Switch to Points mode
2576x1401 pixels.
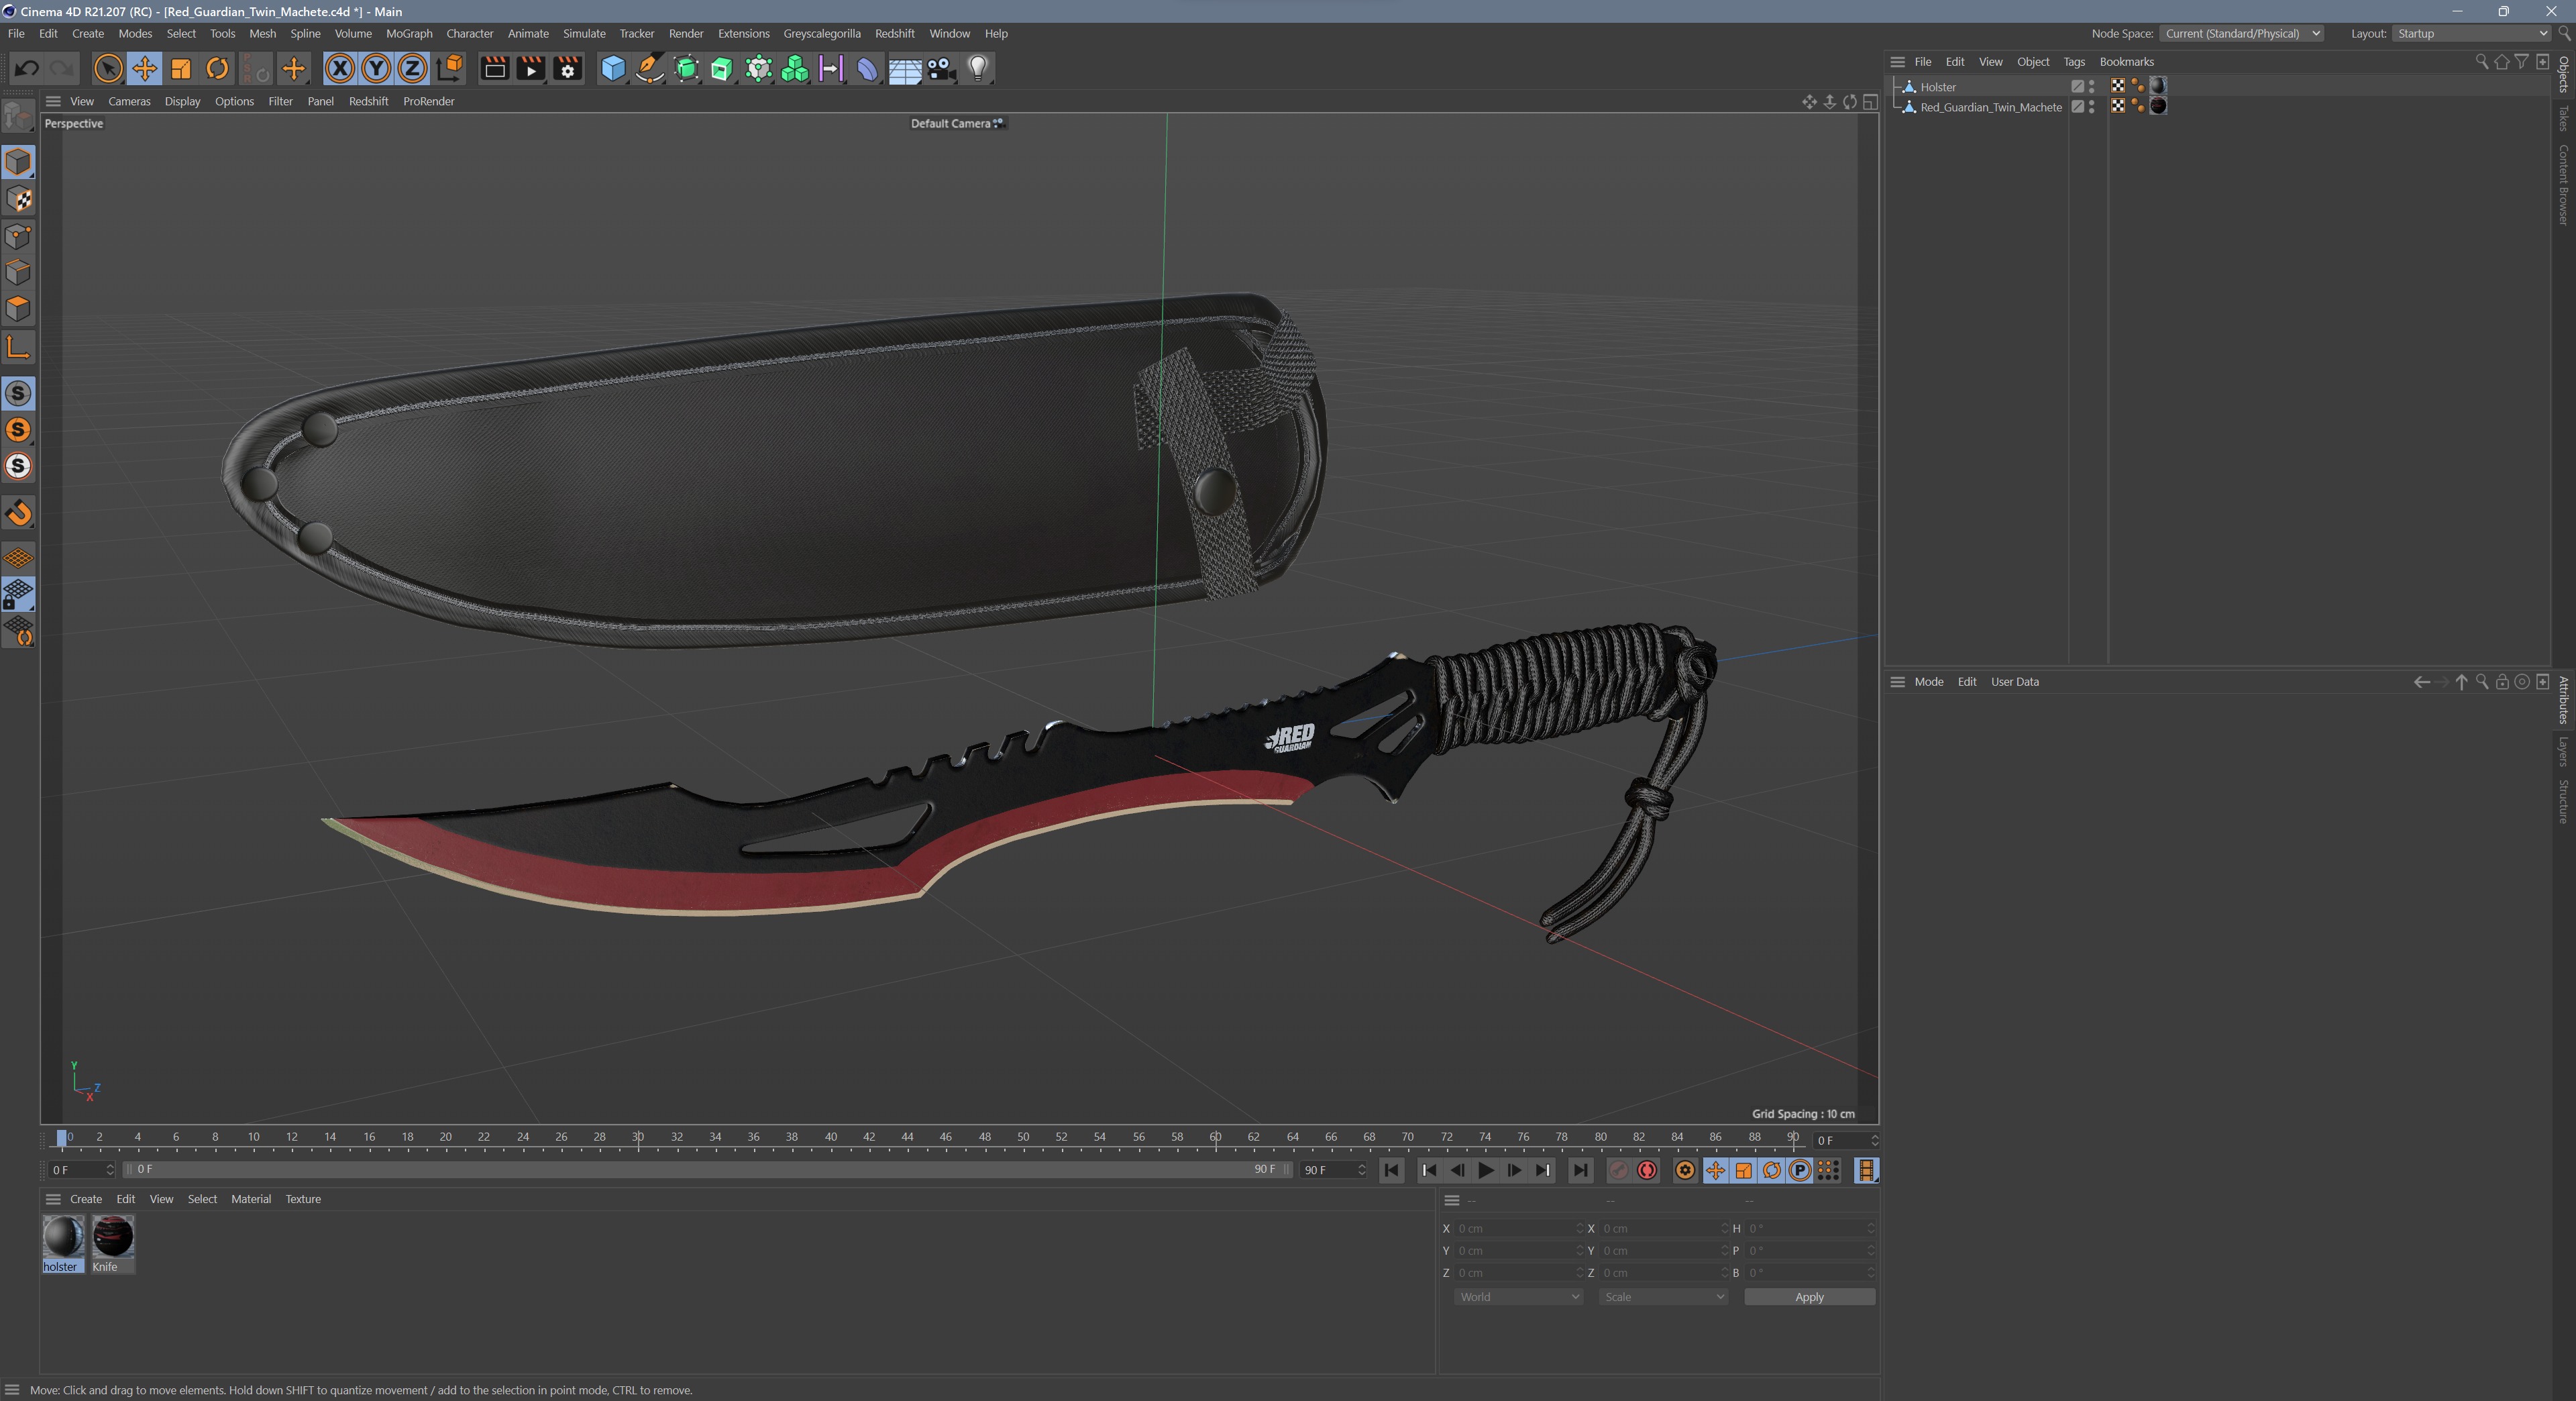point(19,236)
